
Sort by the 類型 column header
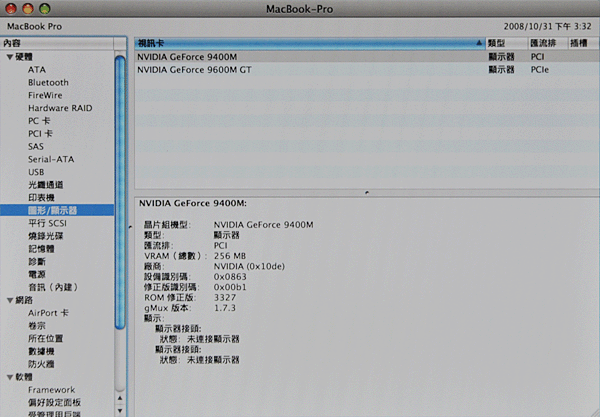click(x=507, y=43)
